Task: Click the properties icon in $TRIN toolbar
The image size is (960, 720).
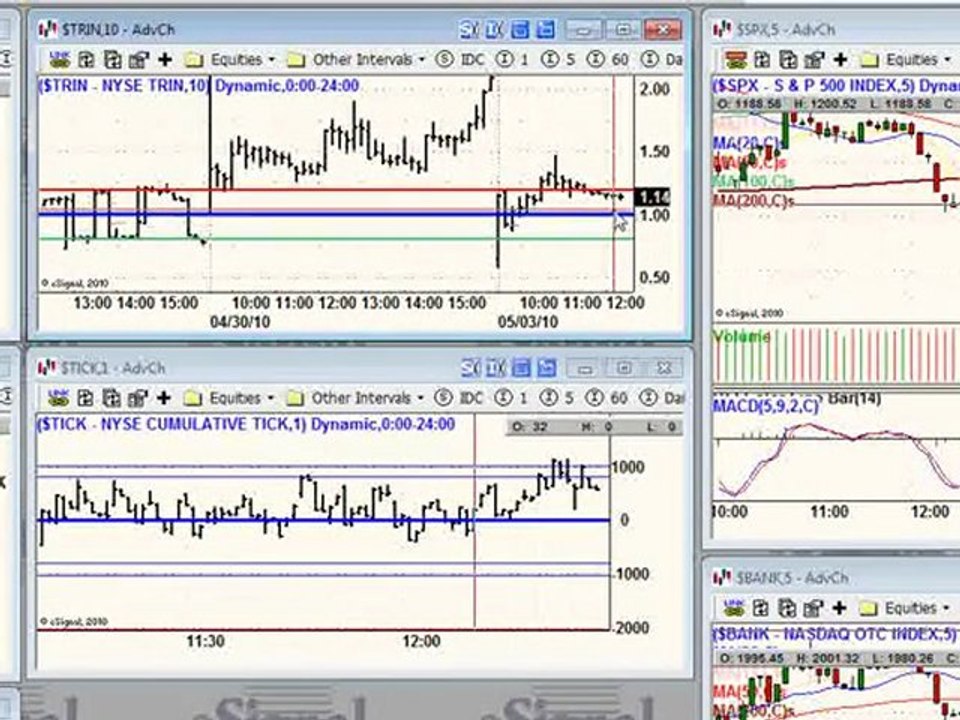Action: click(x=139, y=59)
